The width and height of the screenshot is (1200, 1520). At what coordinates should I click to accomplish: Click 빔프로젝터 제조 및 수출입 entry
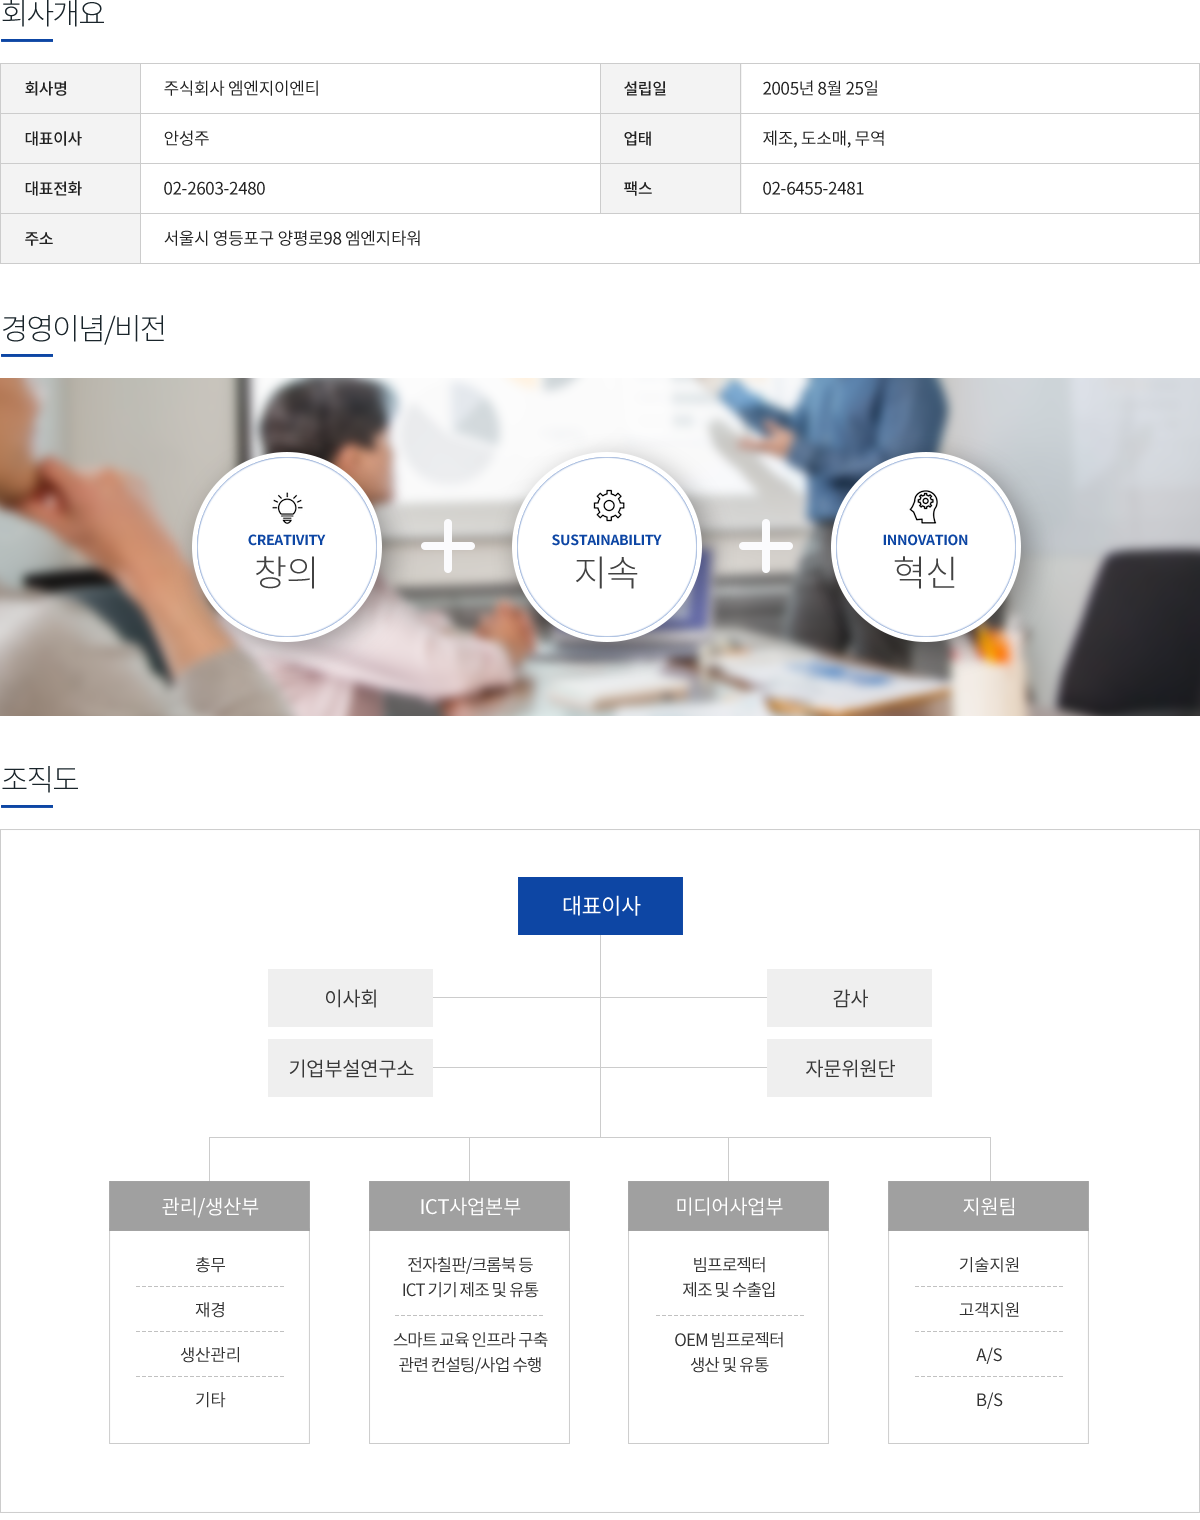[729, 1277]
